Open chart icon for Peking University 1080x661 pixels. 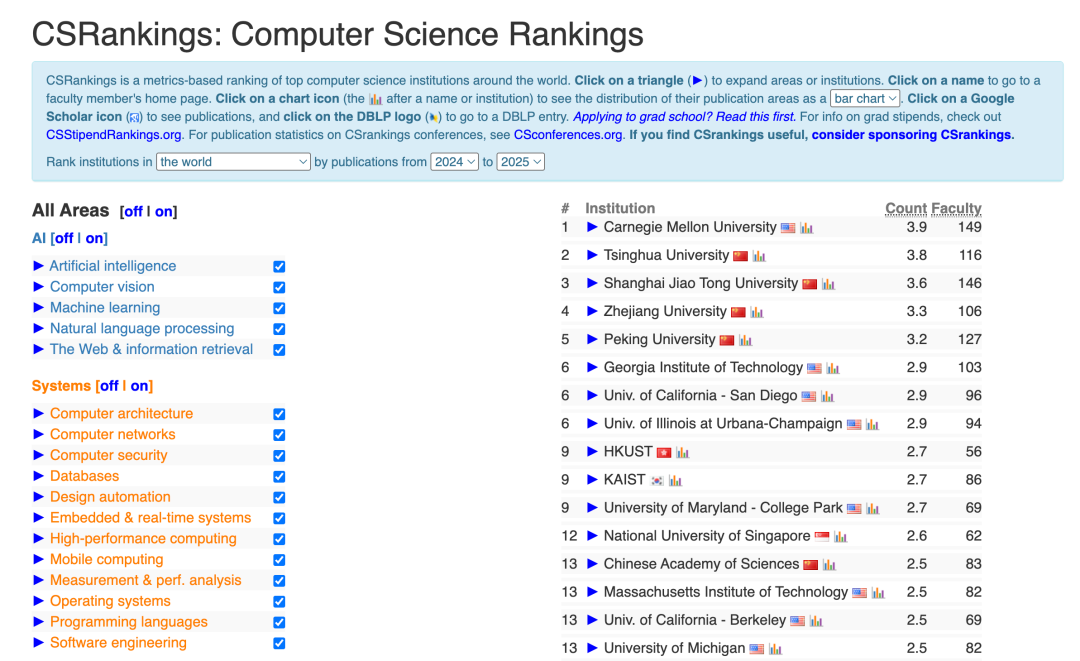click(745, 340)
